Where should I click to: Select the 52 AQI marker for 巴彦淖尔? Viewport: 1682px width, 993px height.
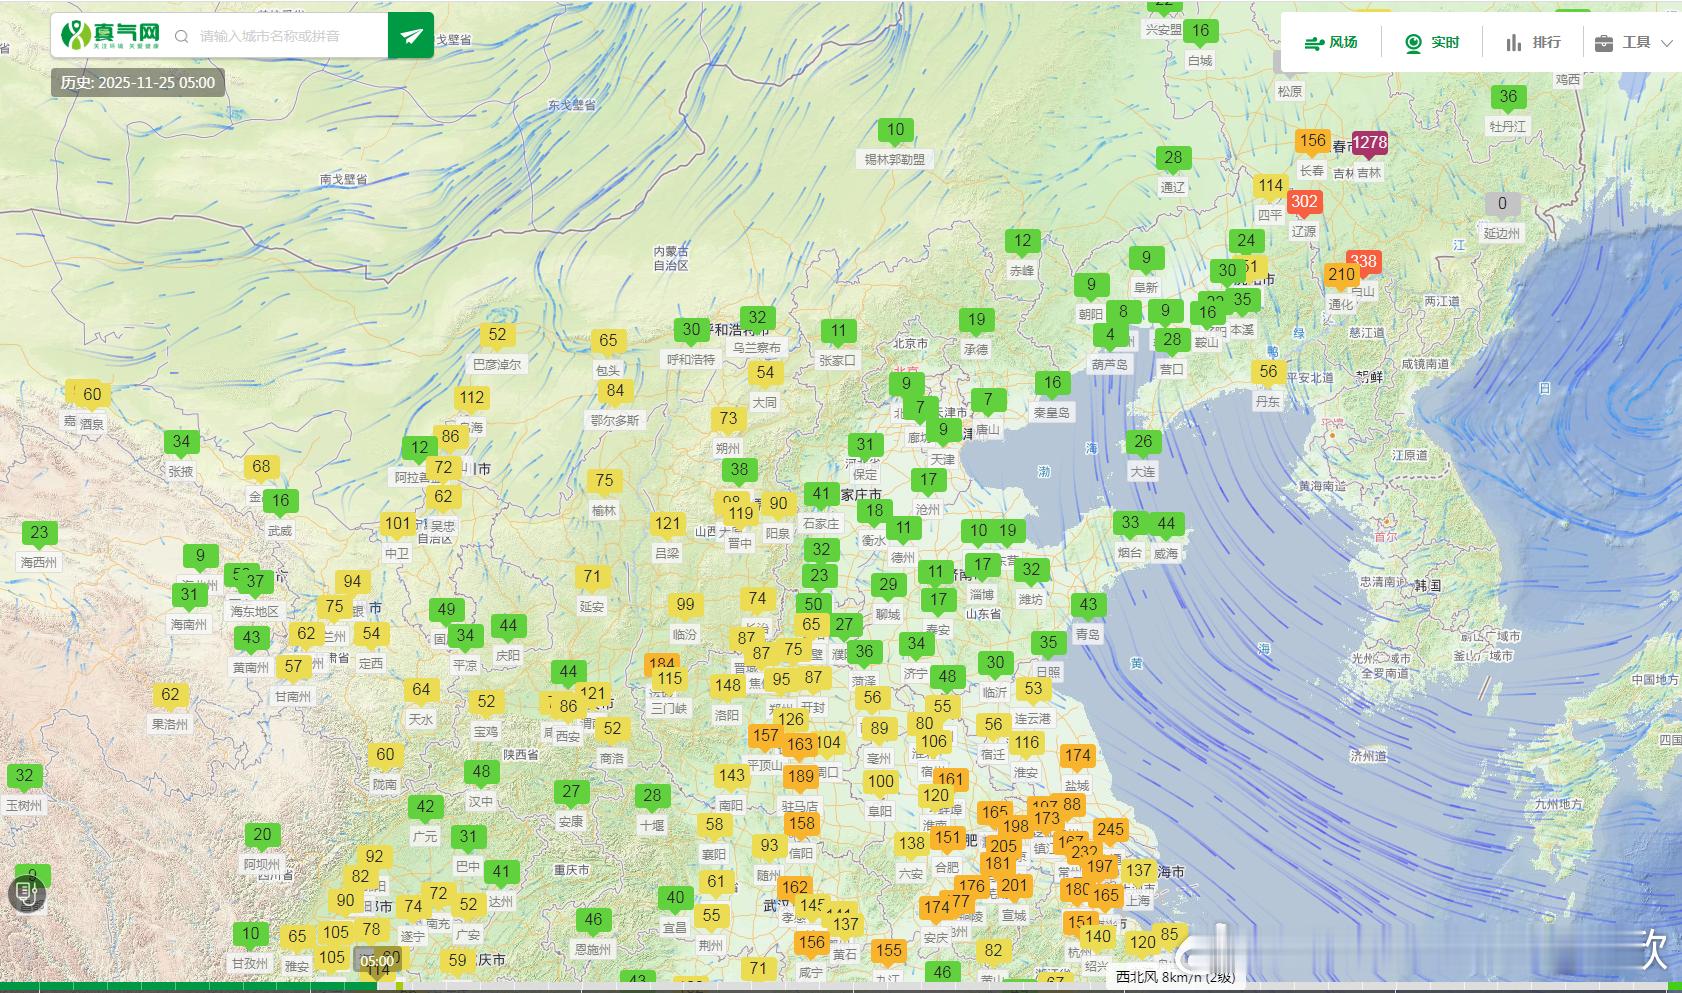(x=497, y=335)
